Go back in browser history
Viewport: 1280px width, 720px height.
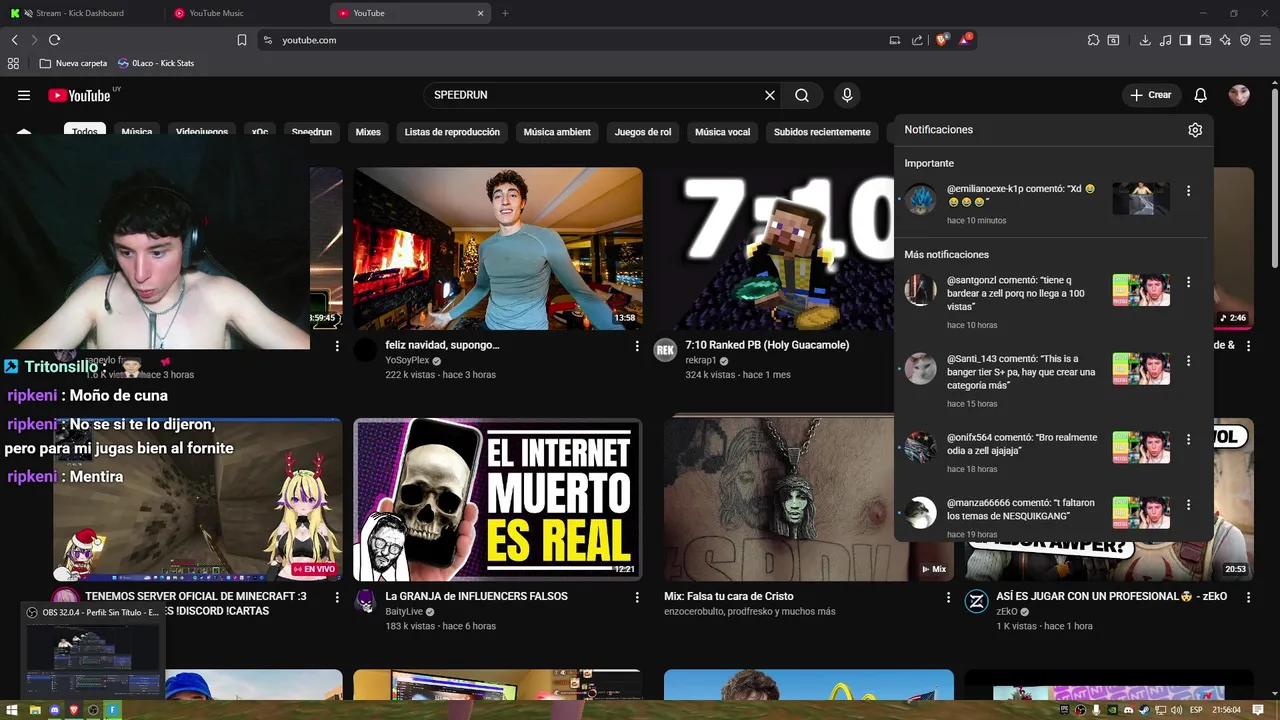click(x=15, y=40)
